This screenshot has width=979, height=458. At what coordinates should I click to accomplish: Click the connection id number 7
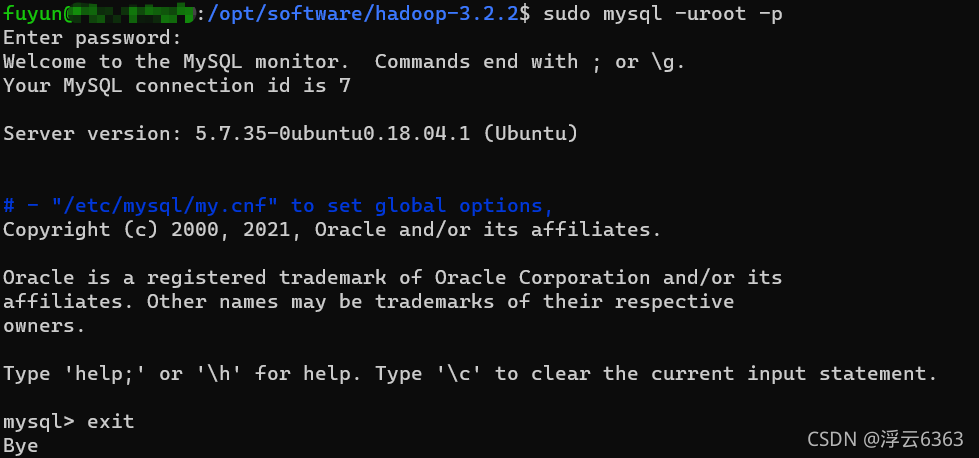345,85
